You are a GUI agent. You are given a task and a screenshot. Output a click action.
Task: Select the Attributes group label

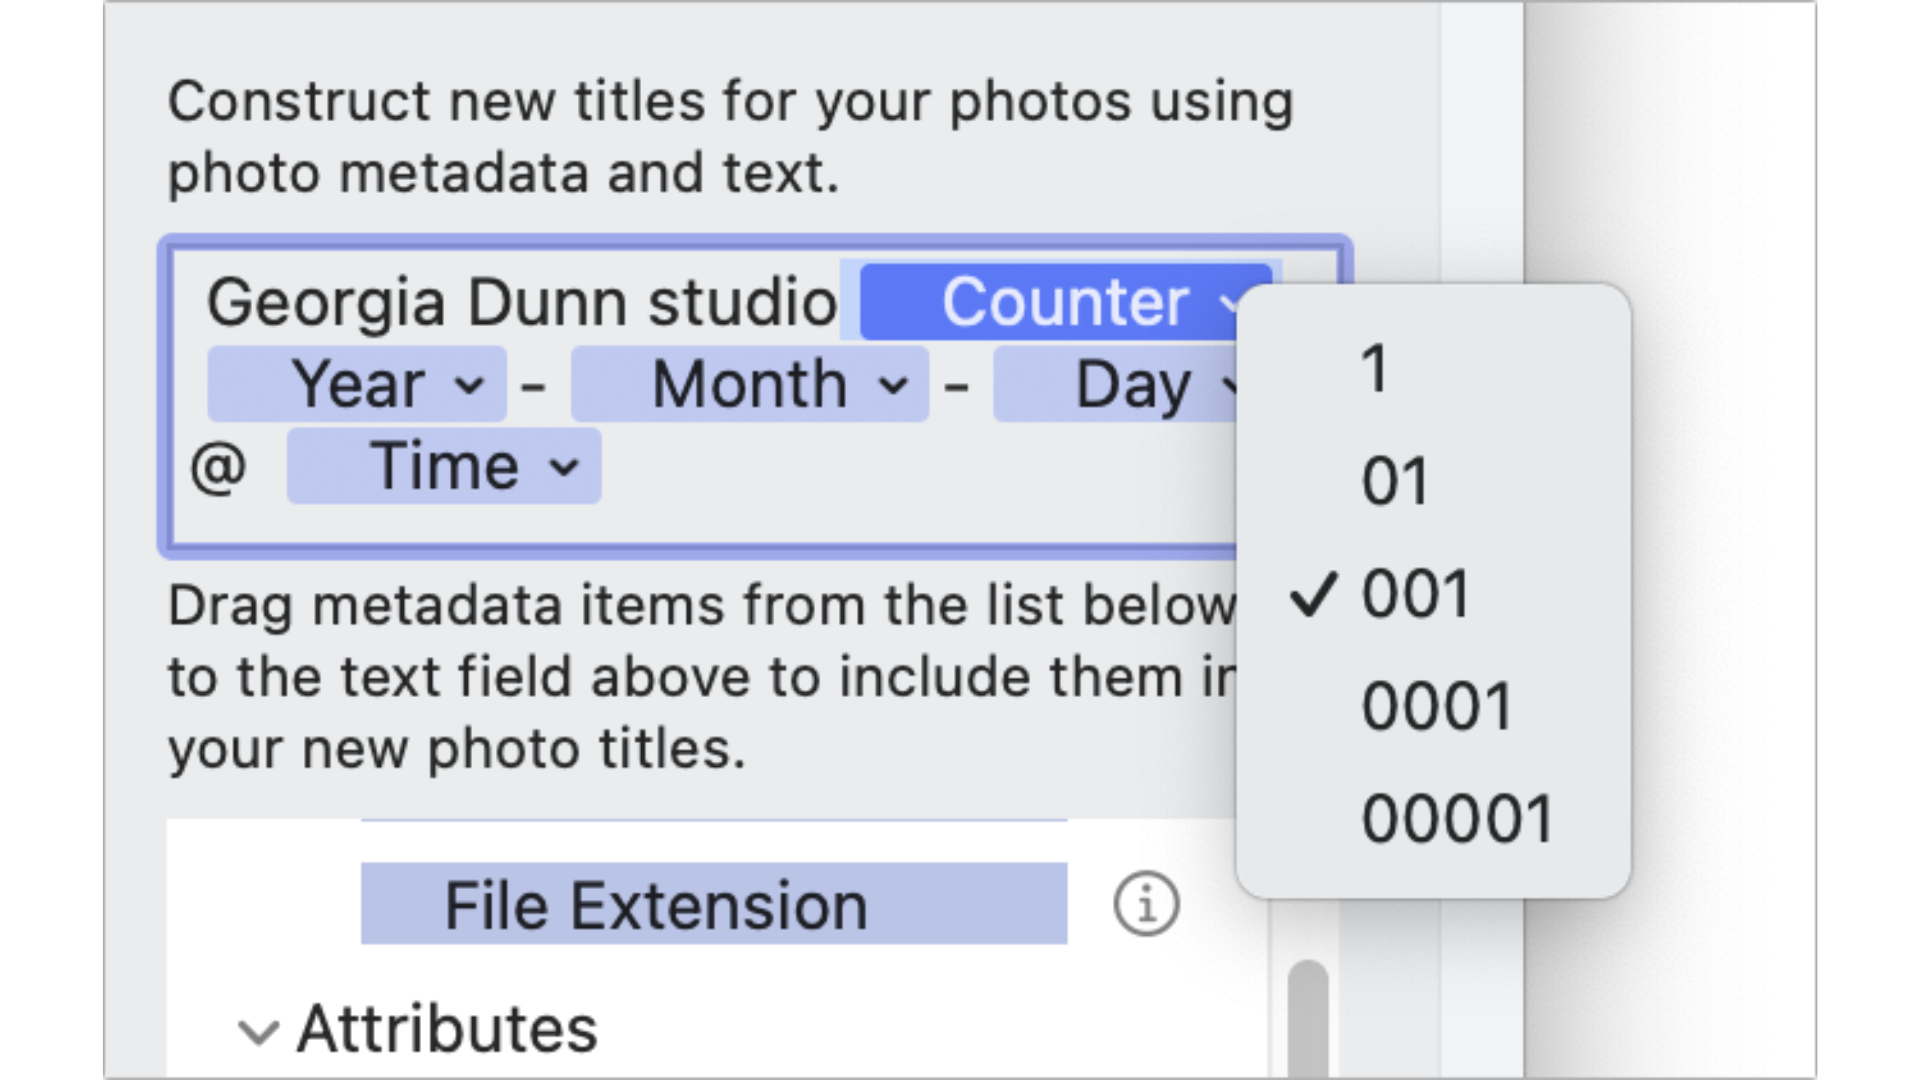click(447, 1029)
